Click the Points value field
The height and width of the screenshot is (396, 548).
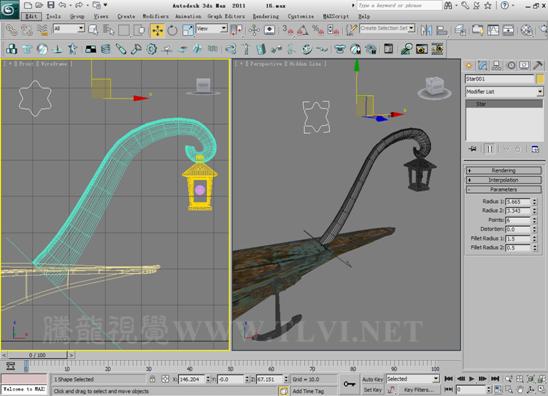(518, 220)
